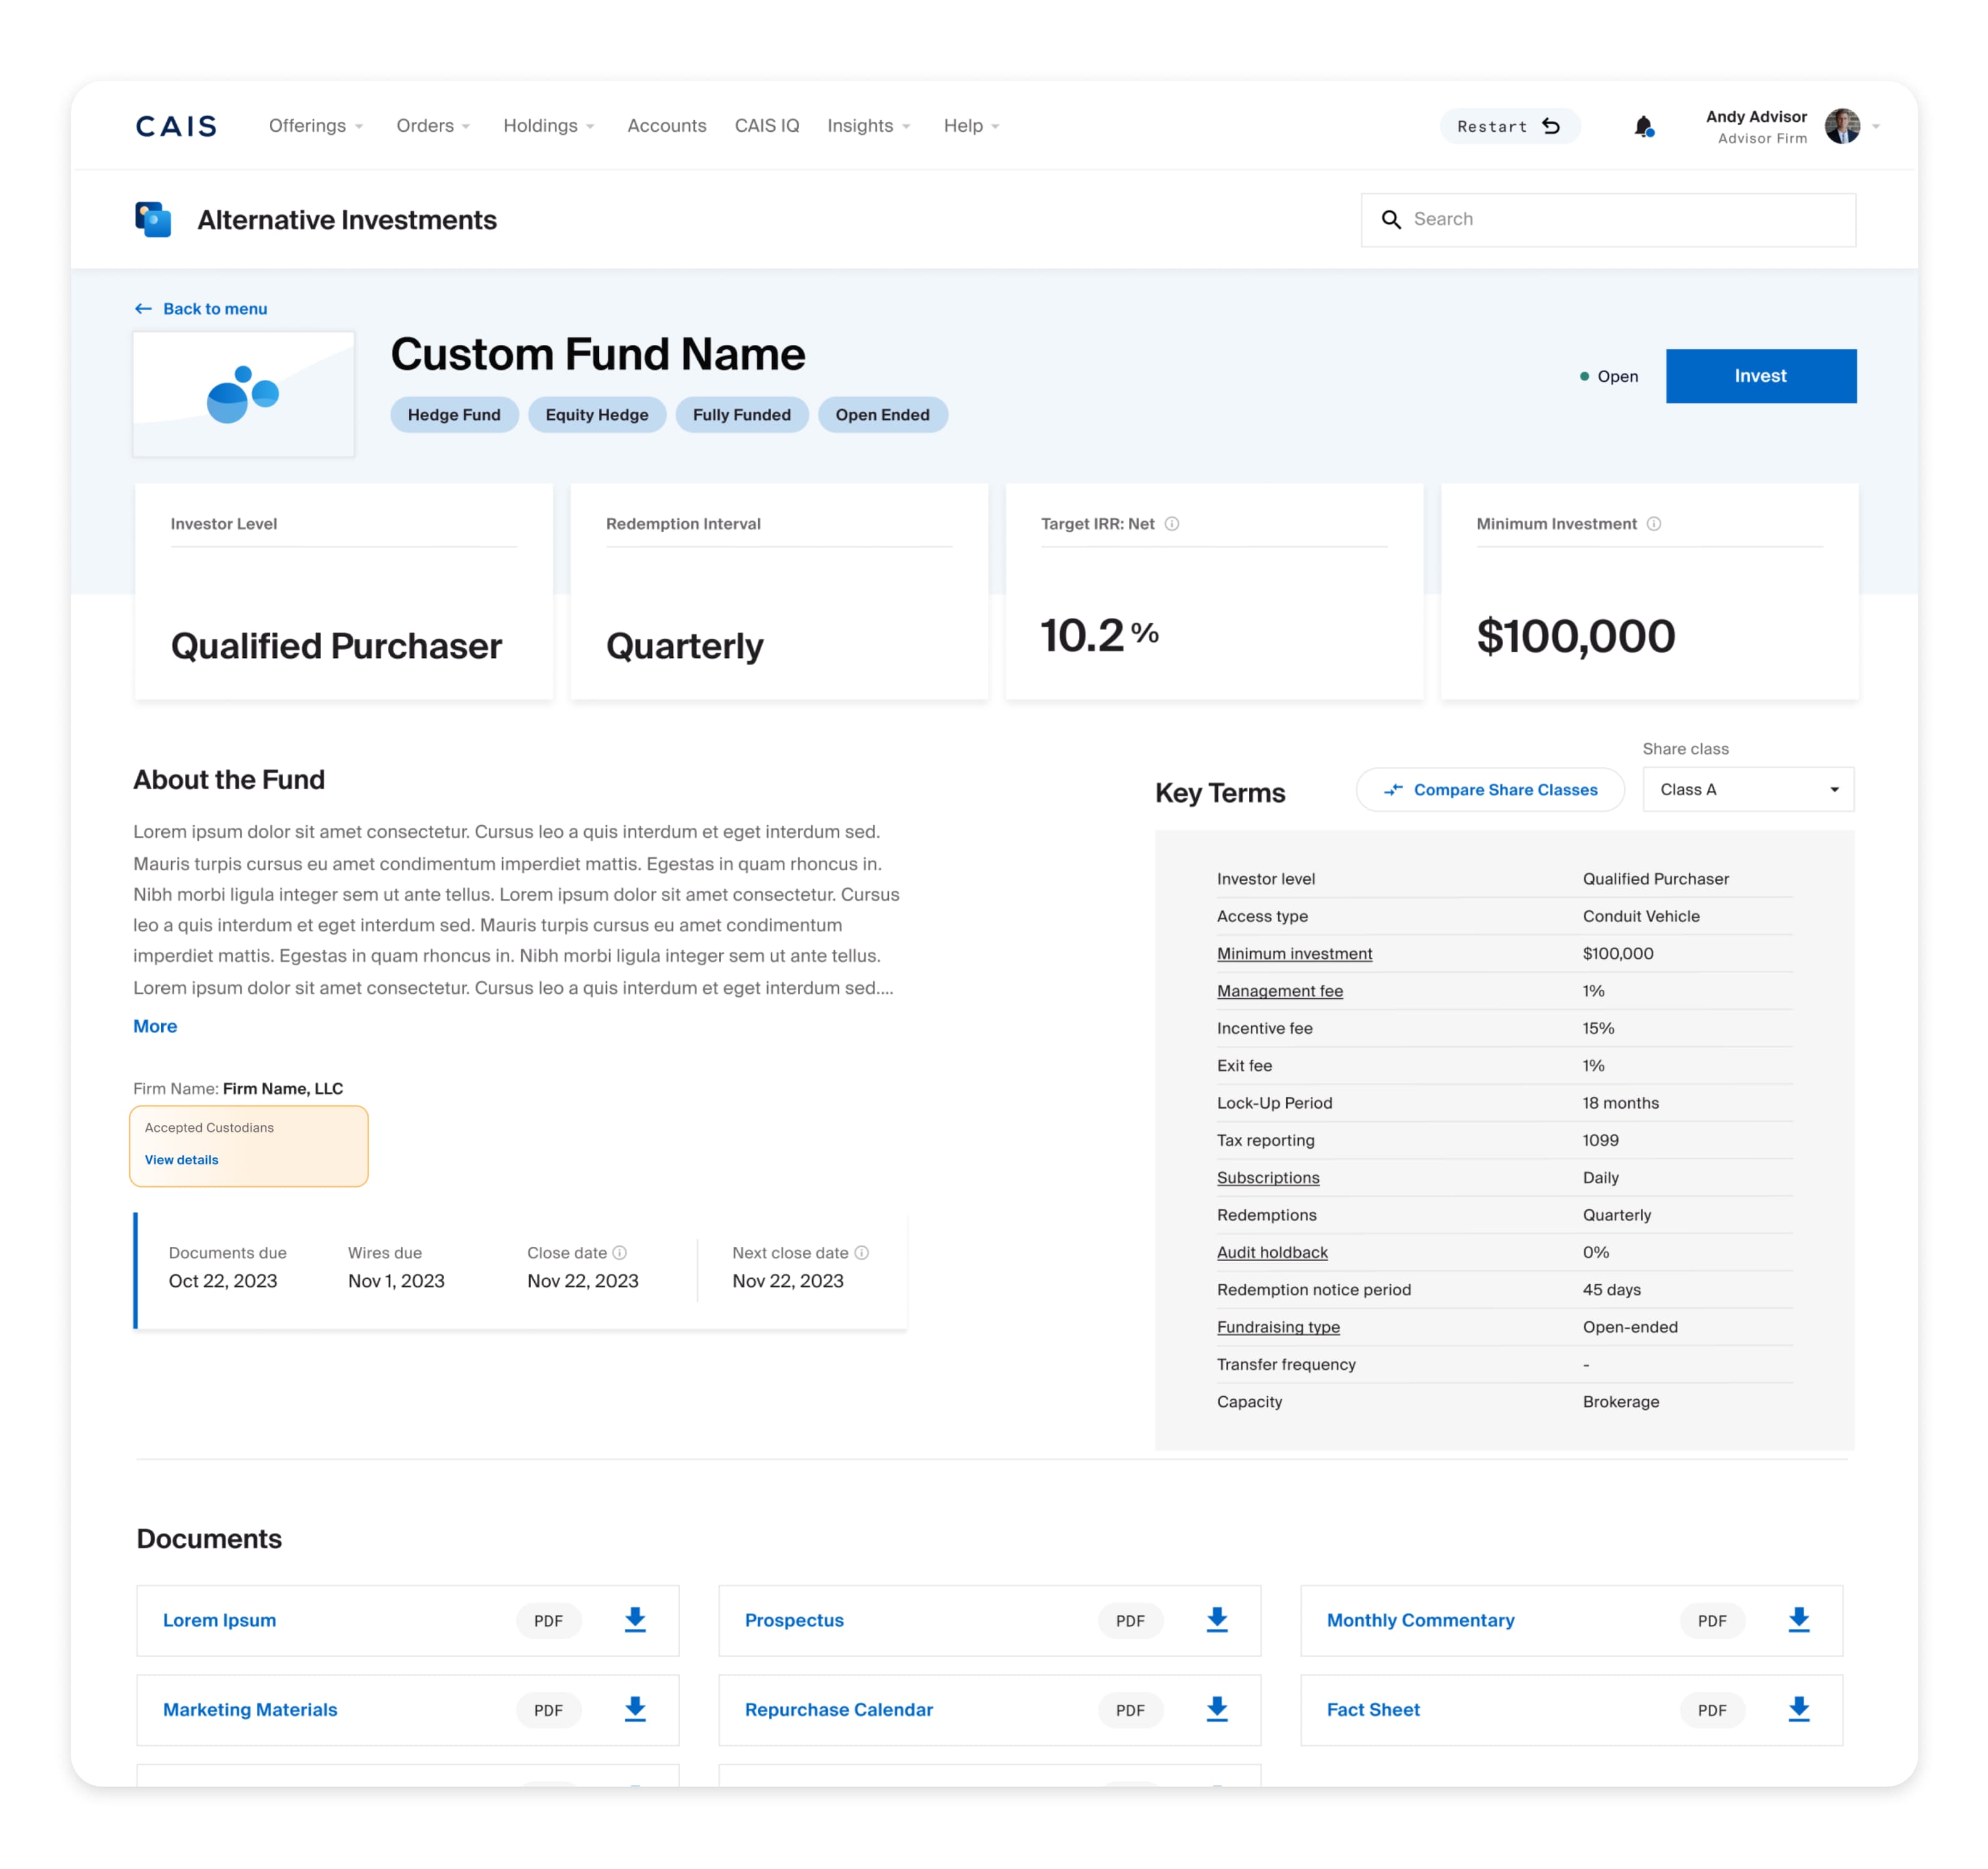Expand the Offerings menu

click(315, 126)
